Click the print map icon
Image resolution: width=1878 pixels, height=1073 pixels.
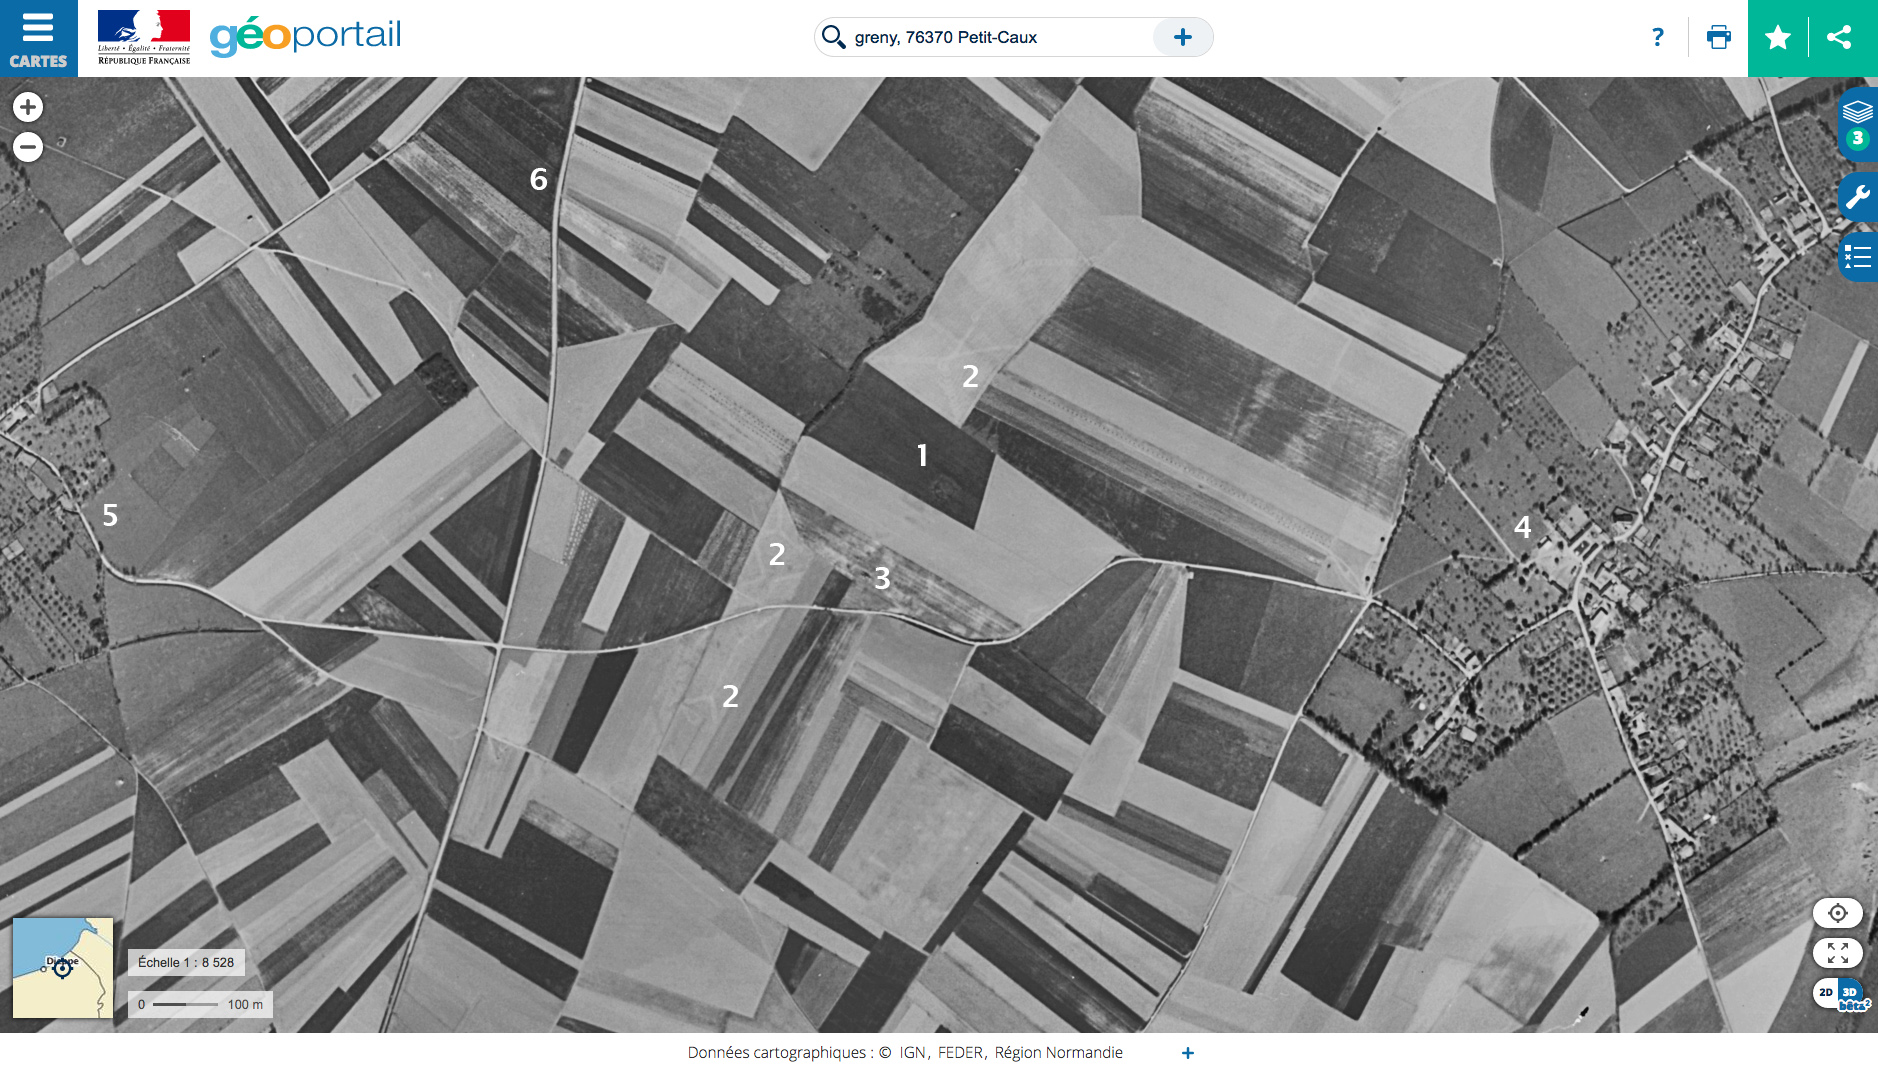click(1718, 38)
